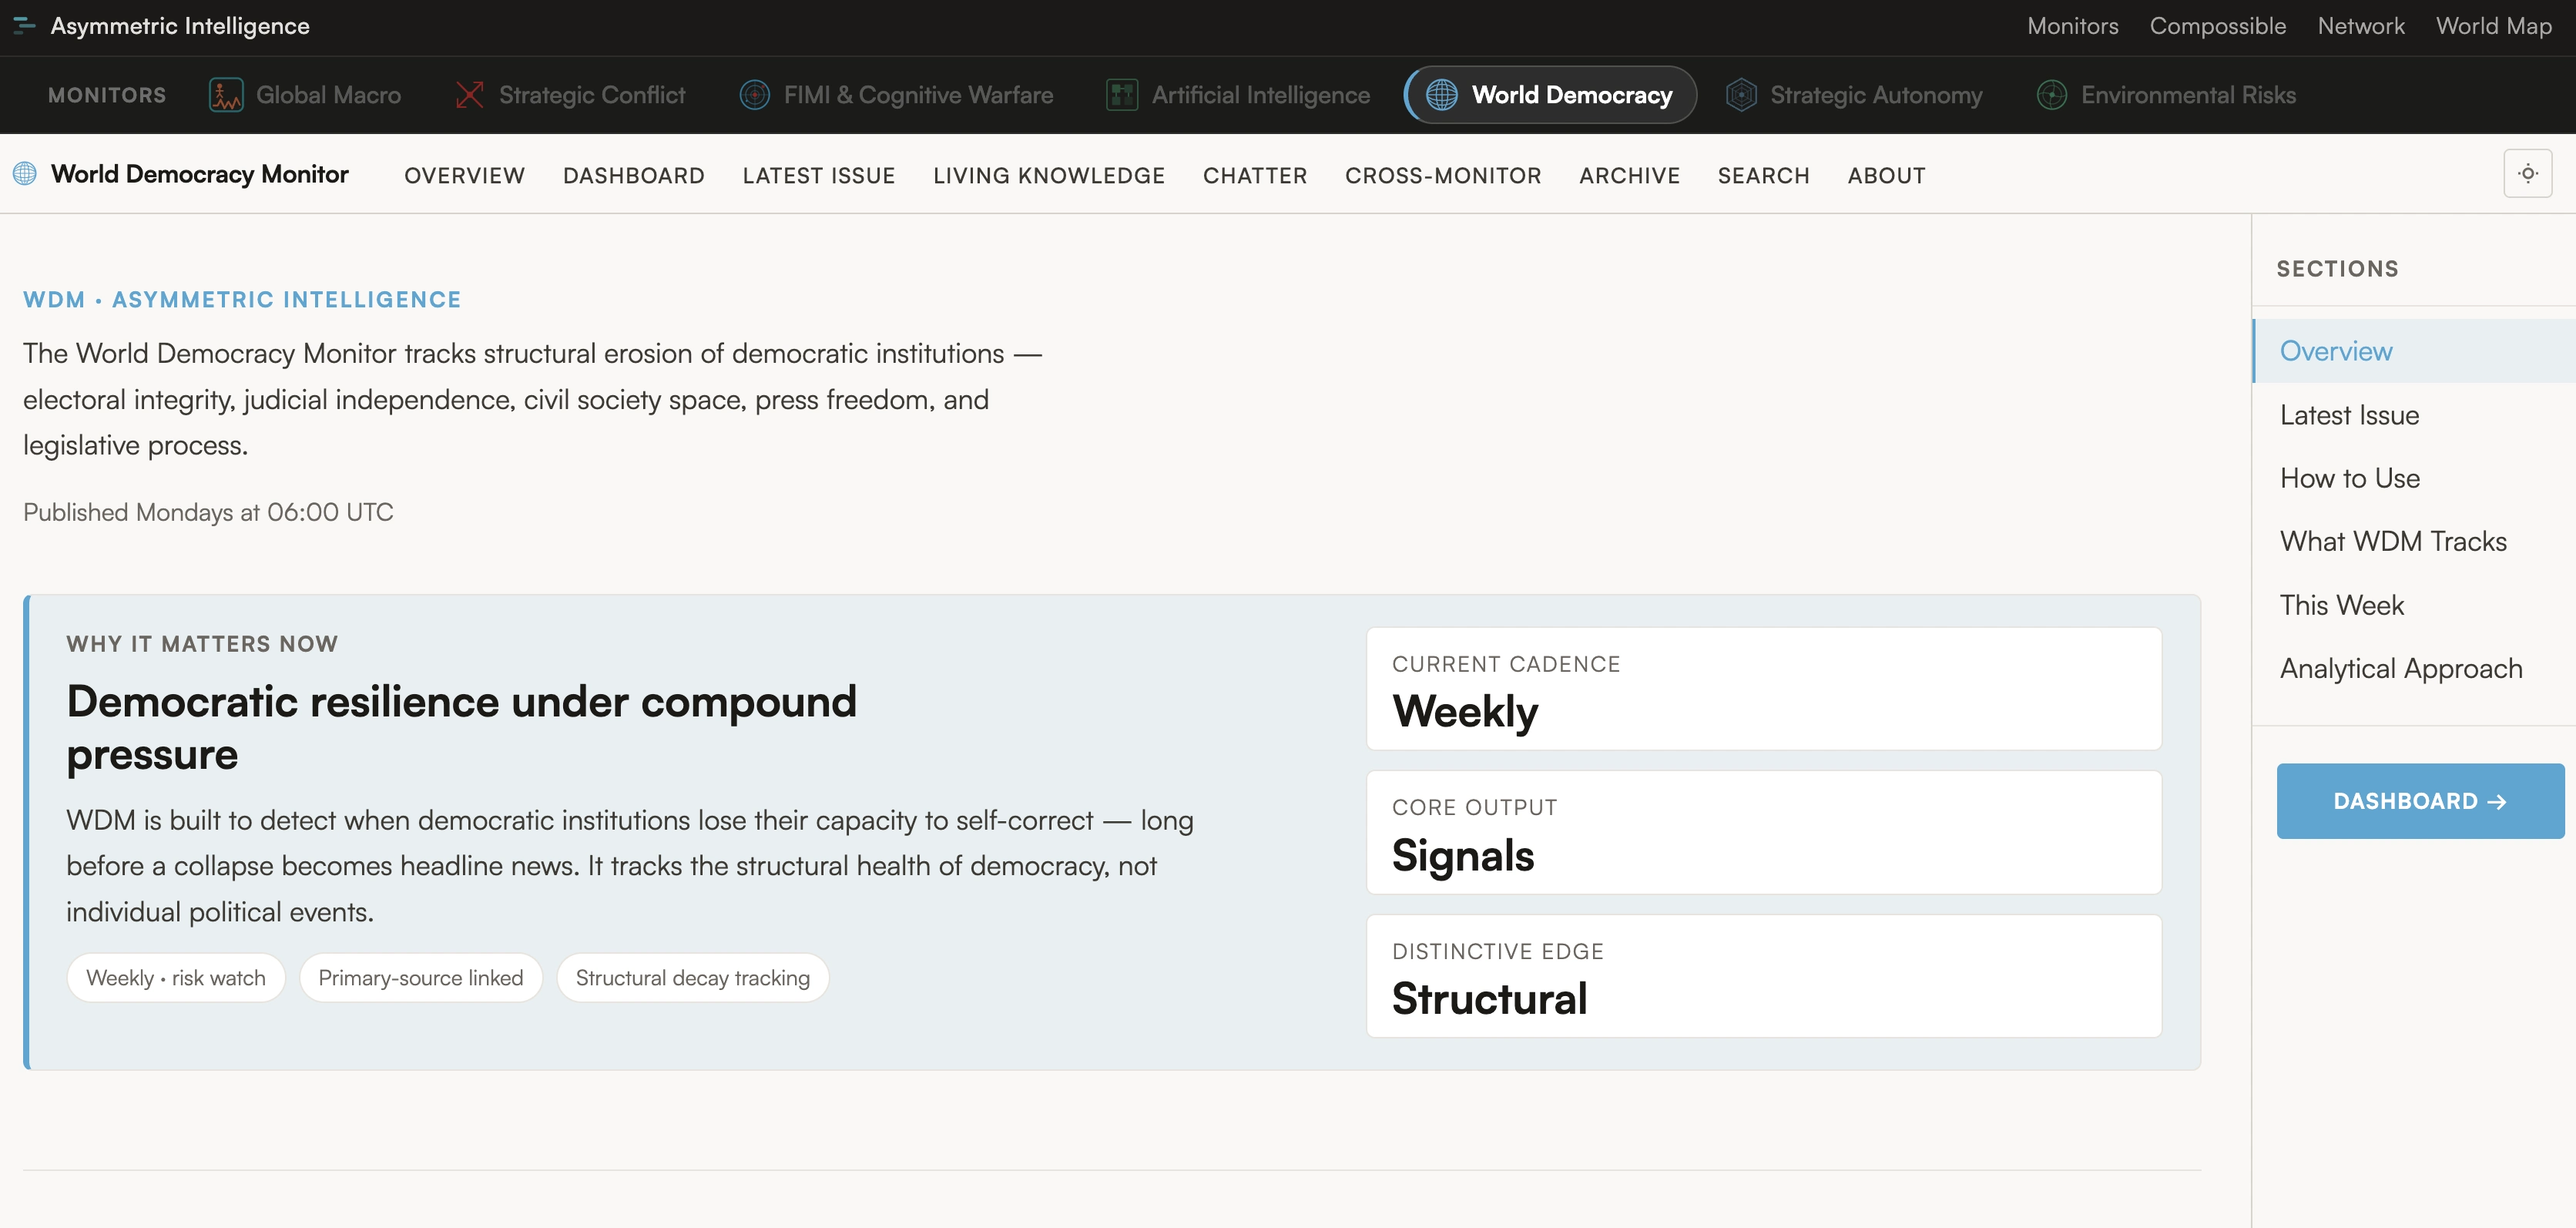Open the CROSS-MONITOR nav tab

coord(1442,175)
